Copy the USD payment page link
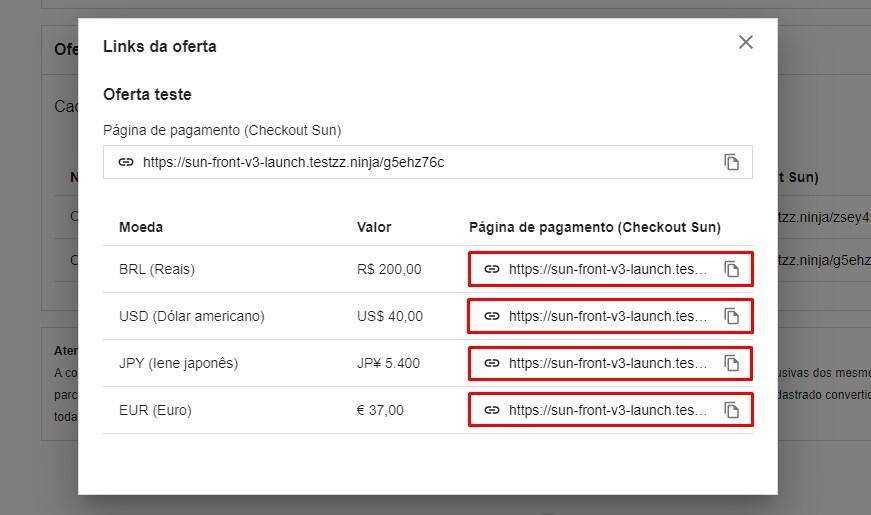The height and width of the screenshot is (515, 871). 731,316
